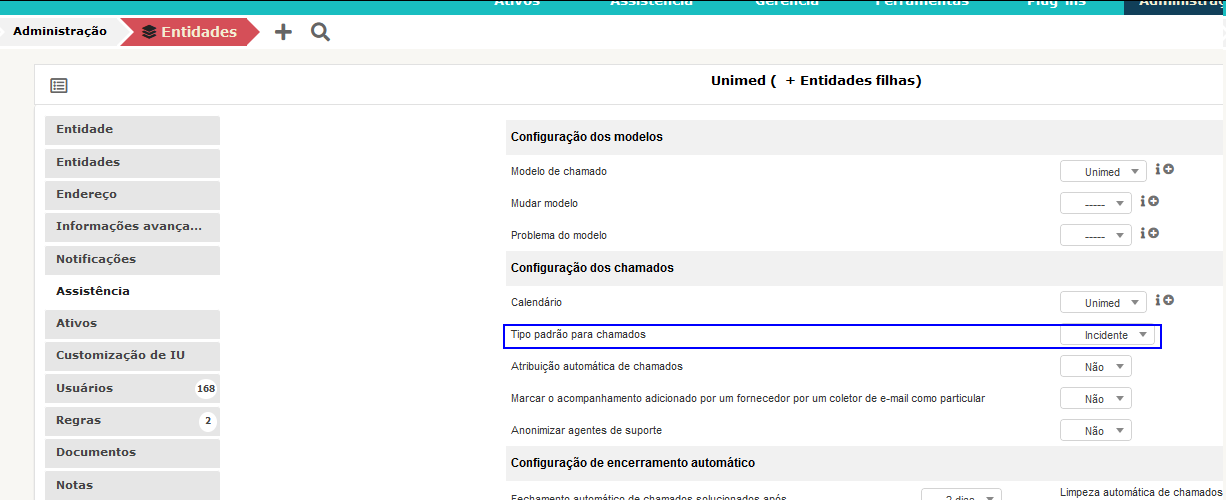Click info icon beside Modelo de chamado
The image size is (1226, 500).
1157,170
